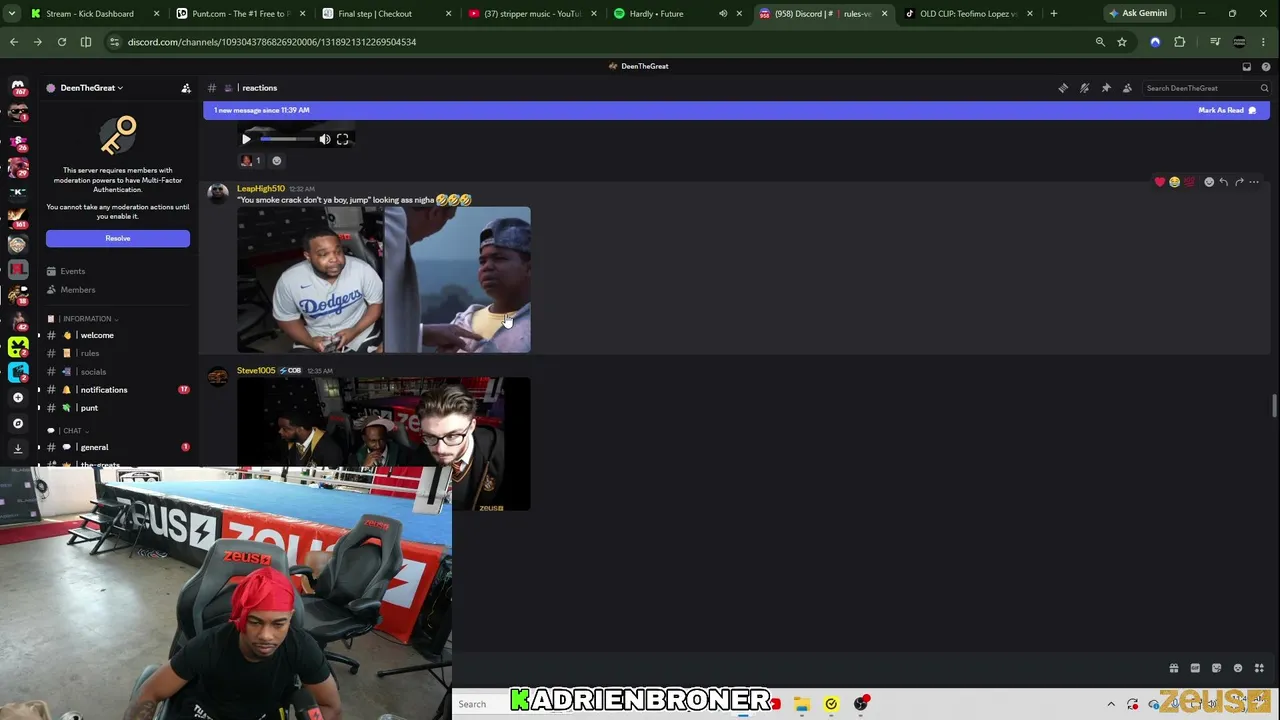This screenshot has height=720, width=1280.
Task: Click the address bar URL
Action: coord(272,42)
